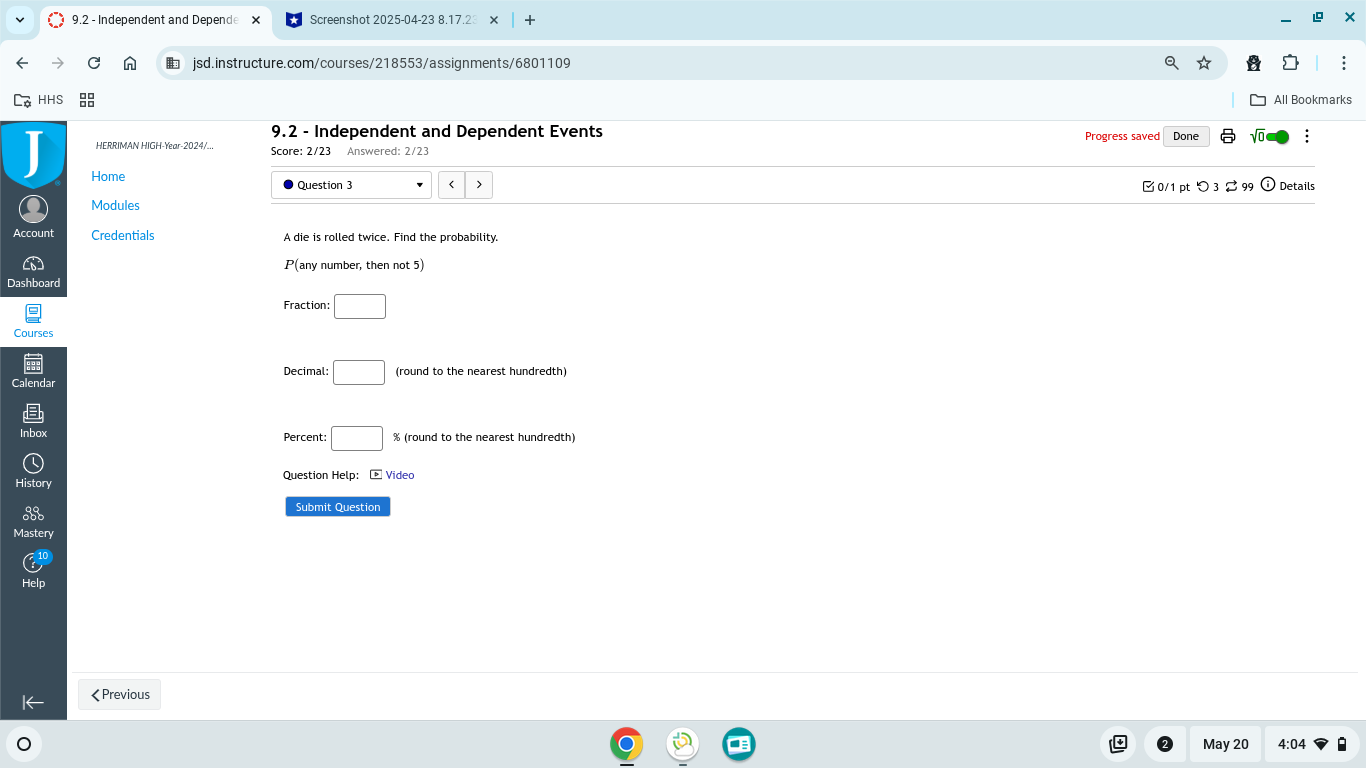The height and width of the screenshot is (768, 1366).
Task: Open the HHS bookmarks folder
Action: point(39,100)
